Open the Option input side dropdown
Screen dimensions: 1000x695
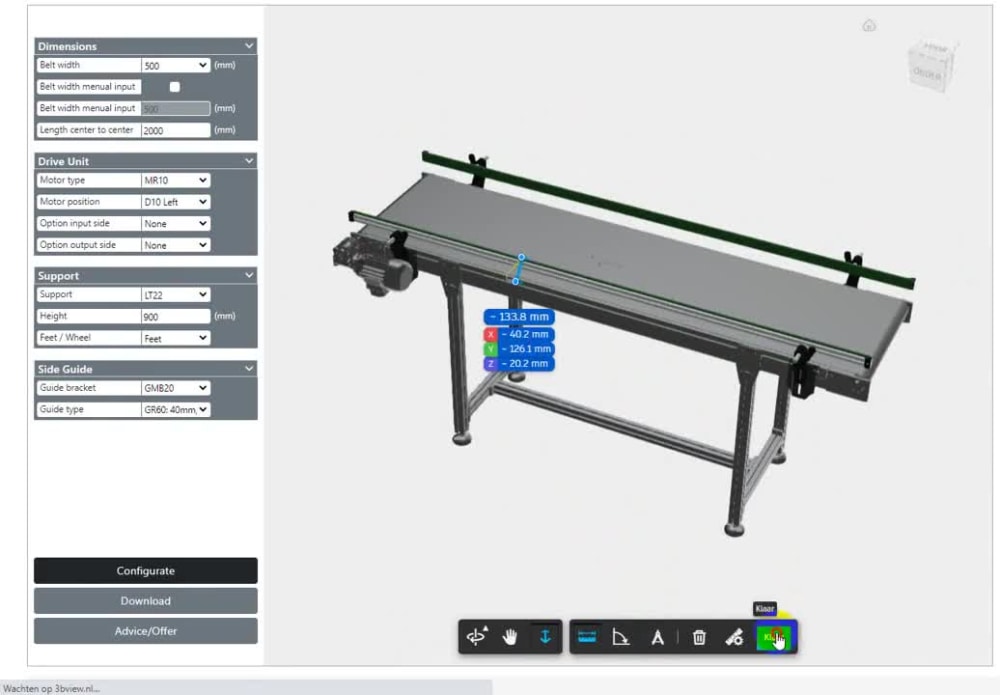(x=175, y=224)
